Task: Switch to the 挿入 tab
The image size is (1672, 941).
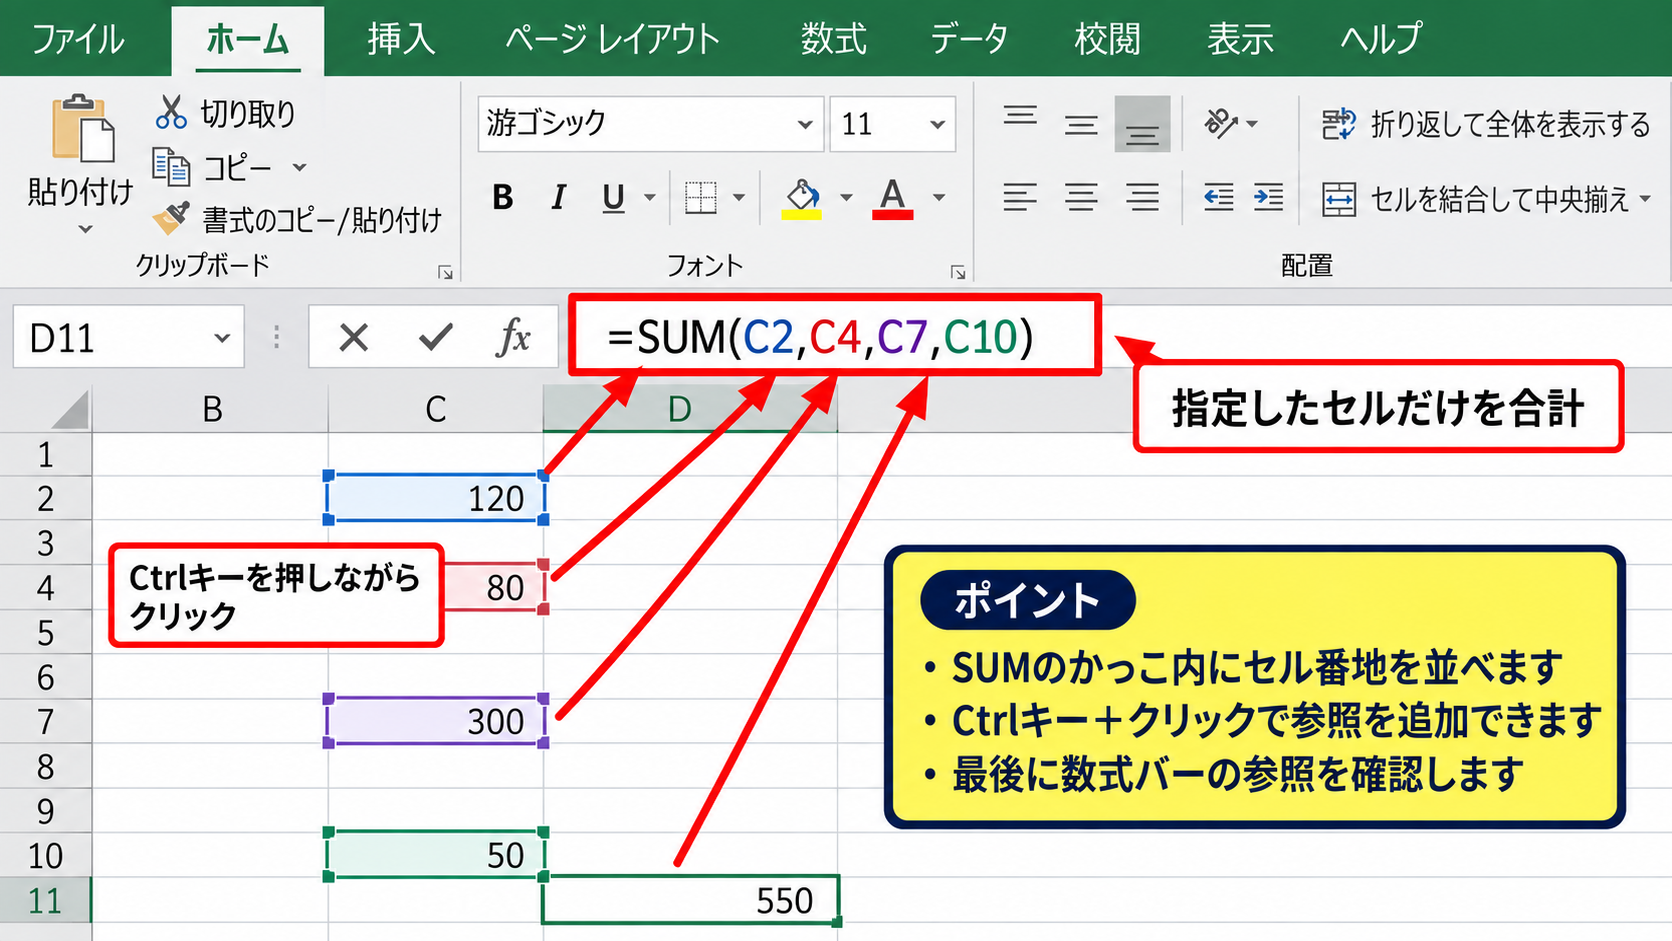Action: tap(401, 39)
